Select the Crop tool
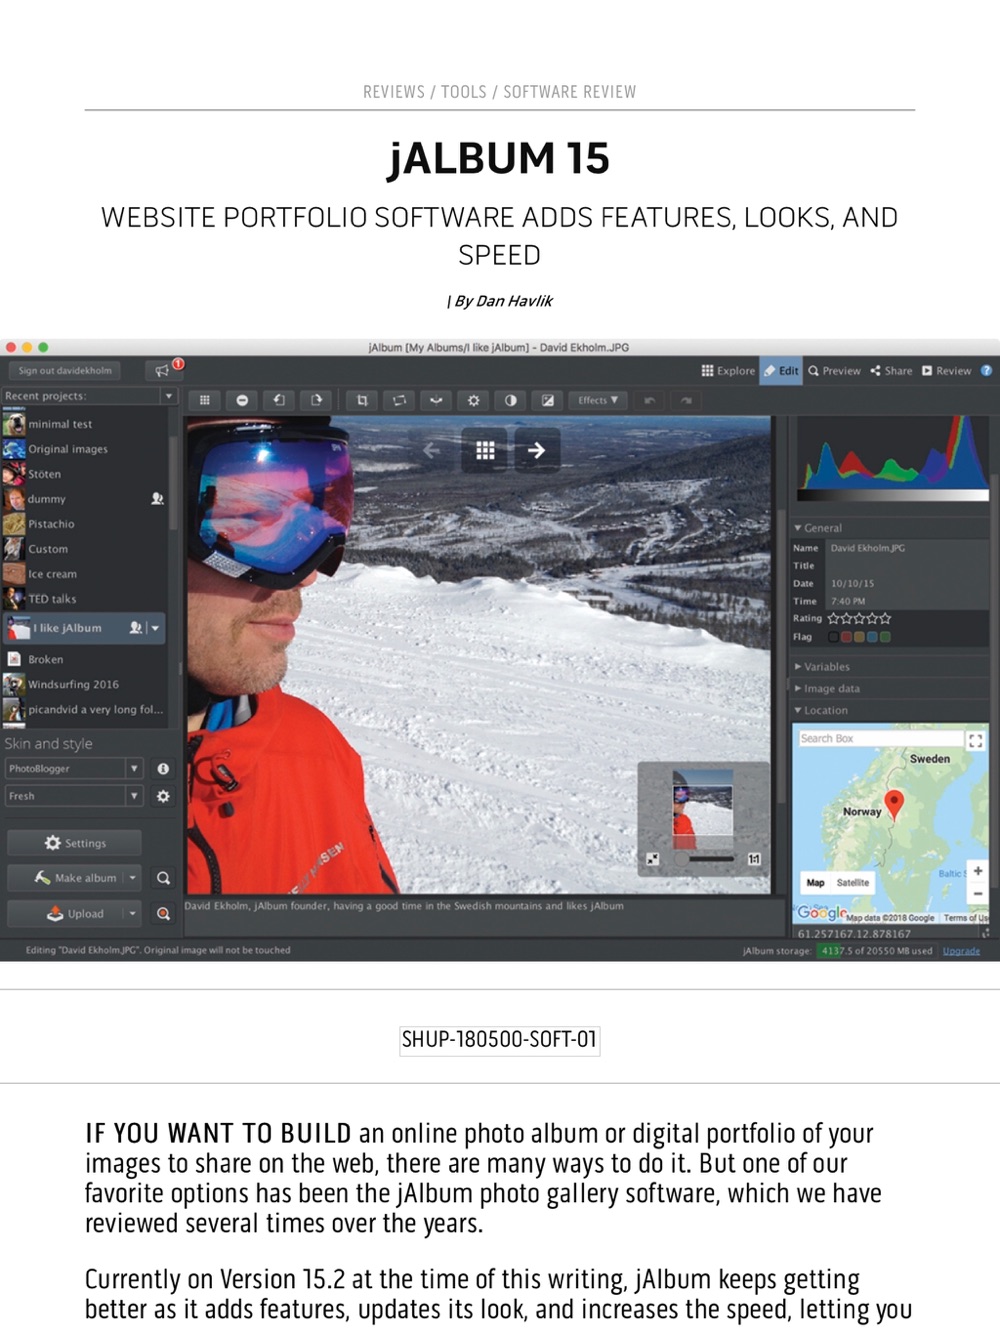 (362, 400)
